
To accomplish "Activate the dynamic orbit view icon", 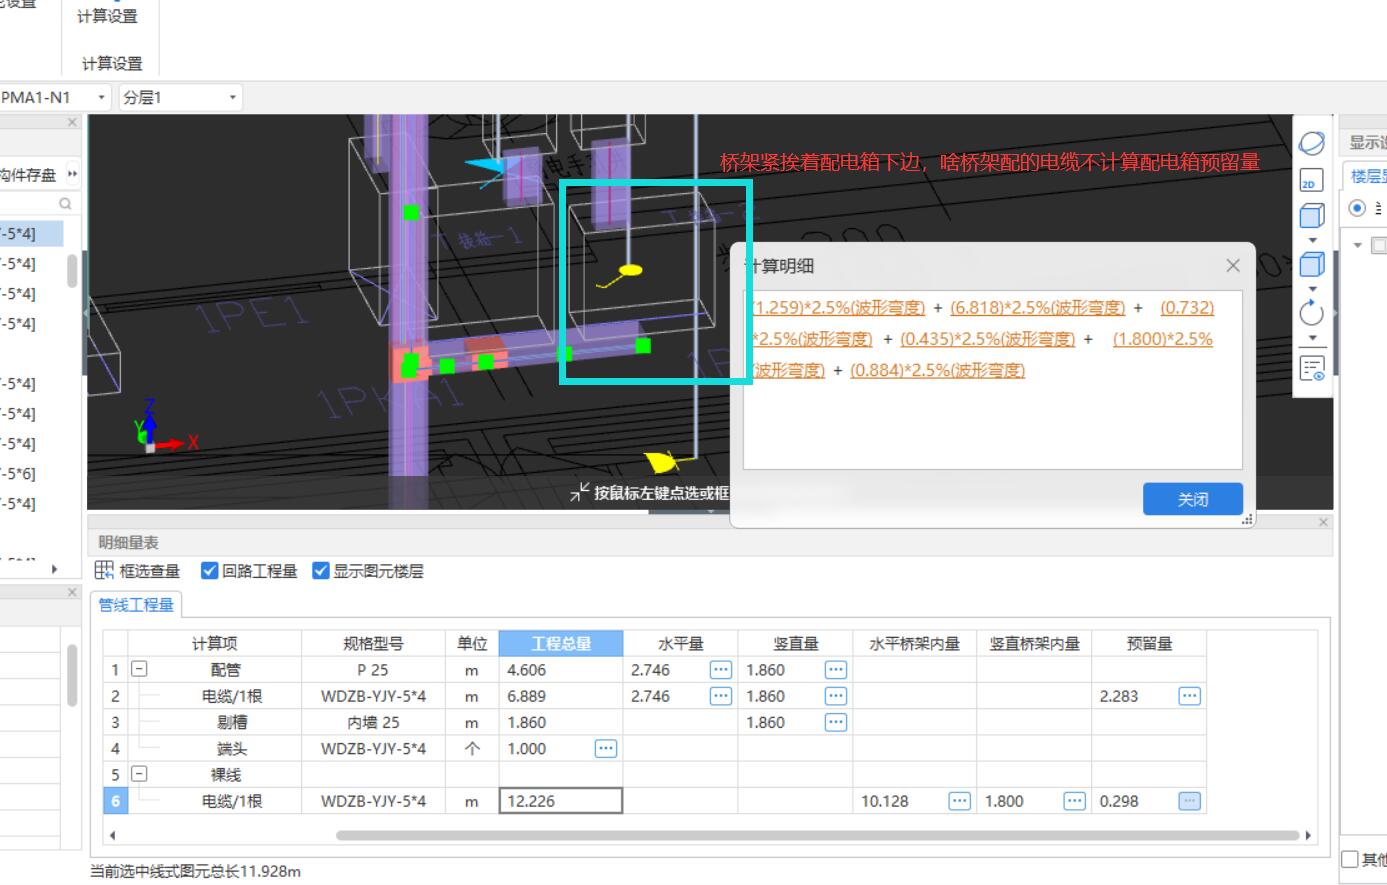I will pos(1311,143).
